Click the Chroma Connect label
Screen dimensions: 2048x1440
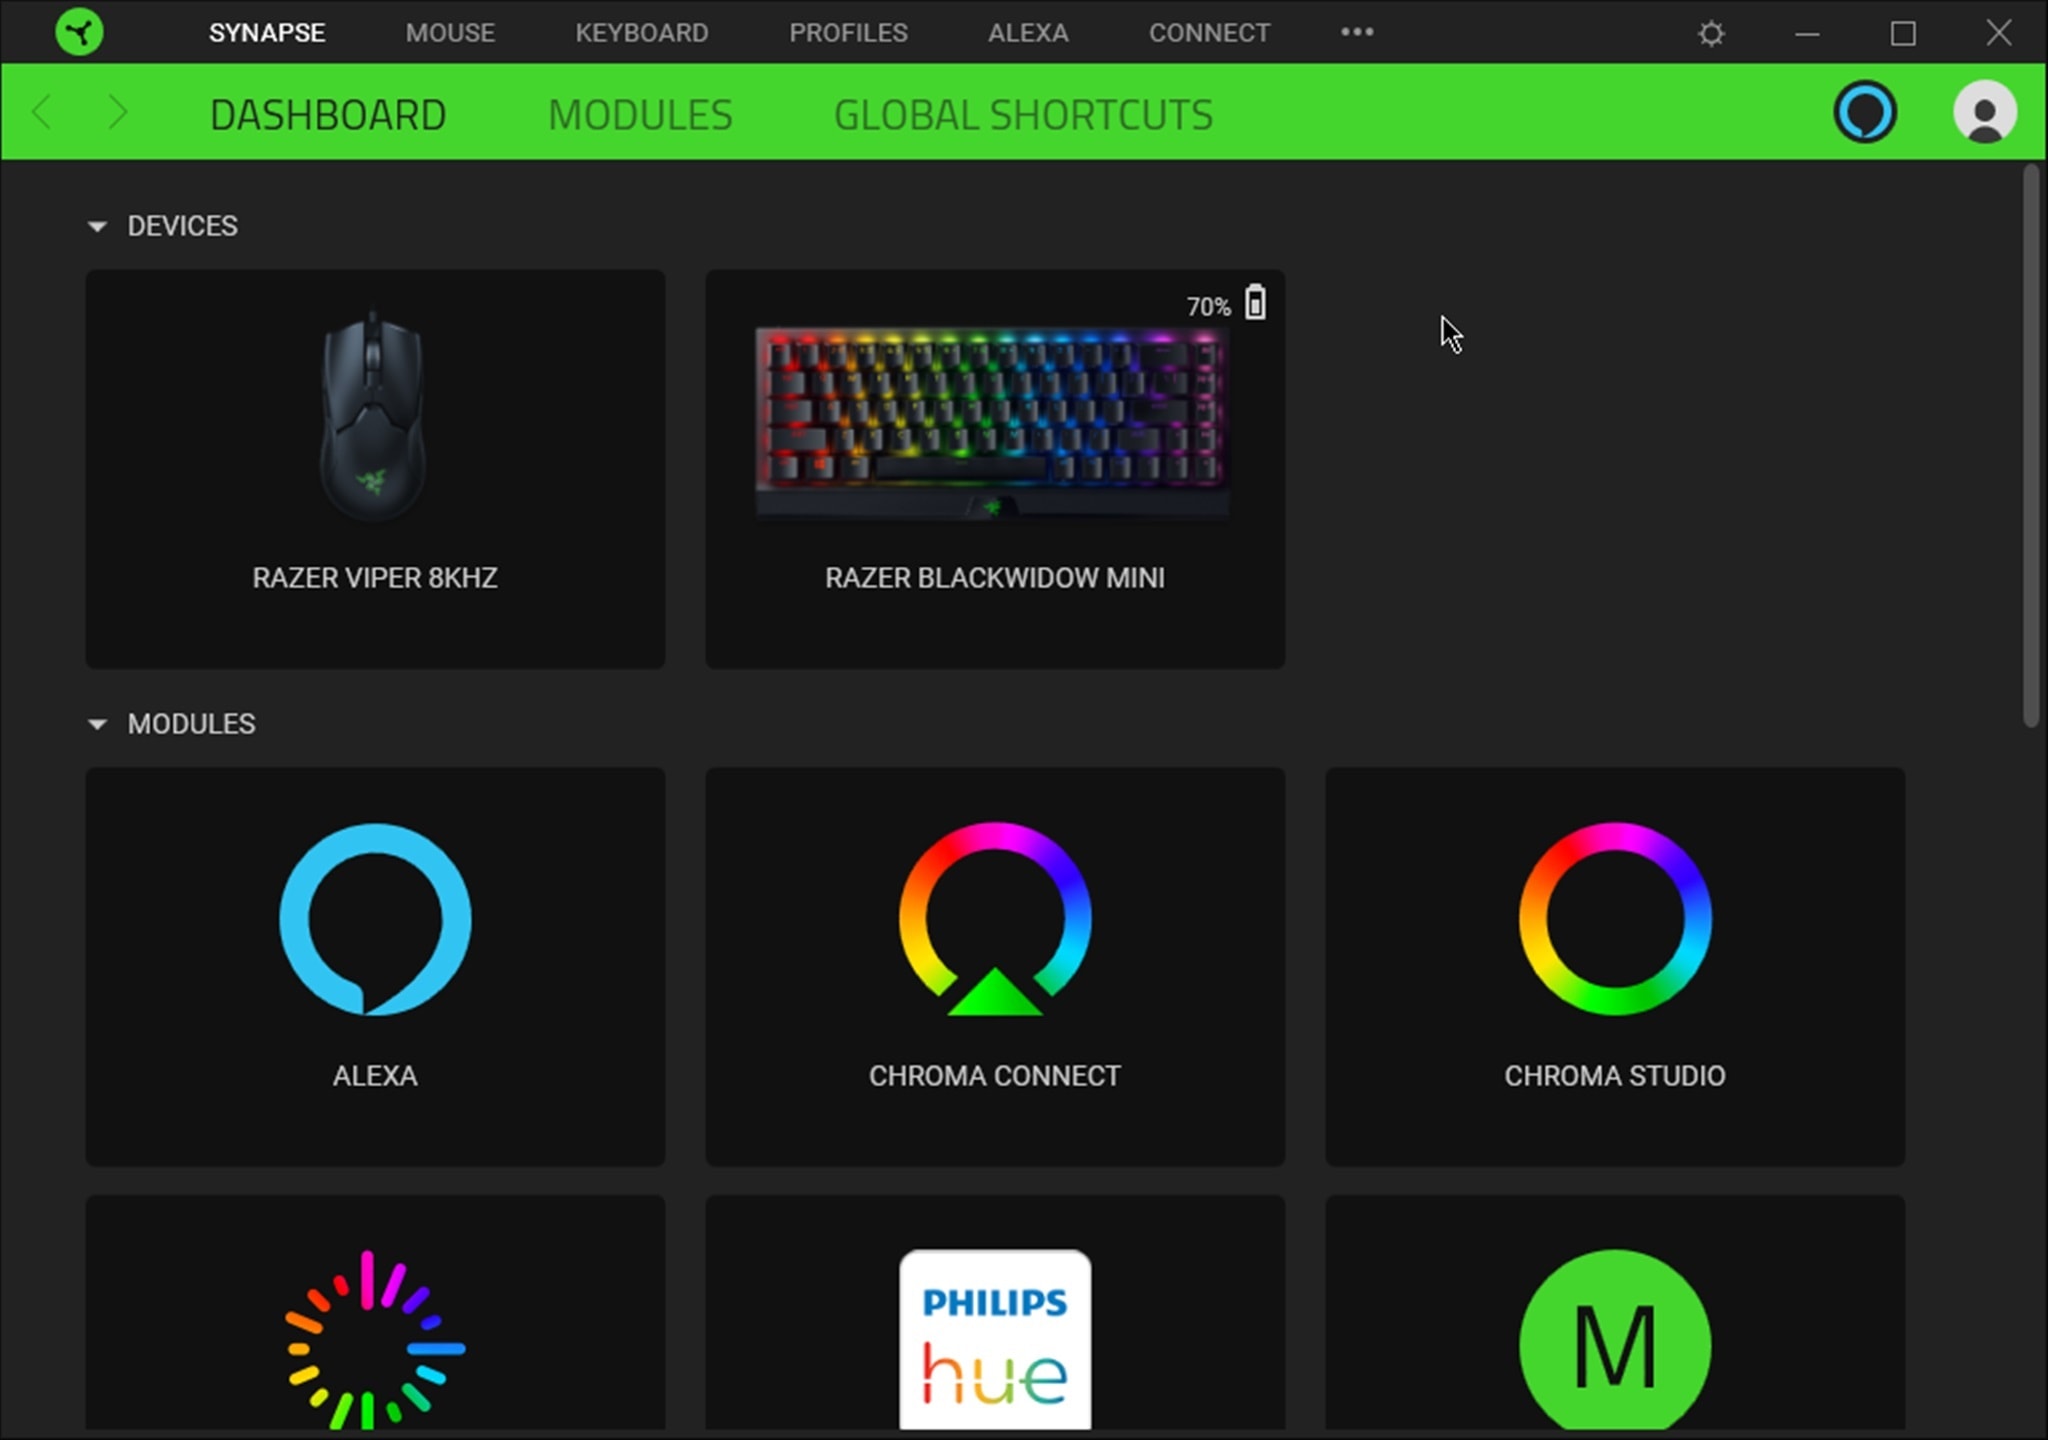point(995,1076)
